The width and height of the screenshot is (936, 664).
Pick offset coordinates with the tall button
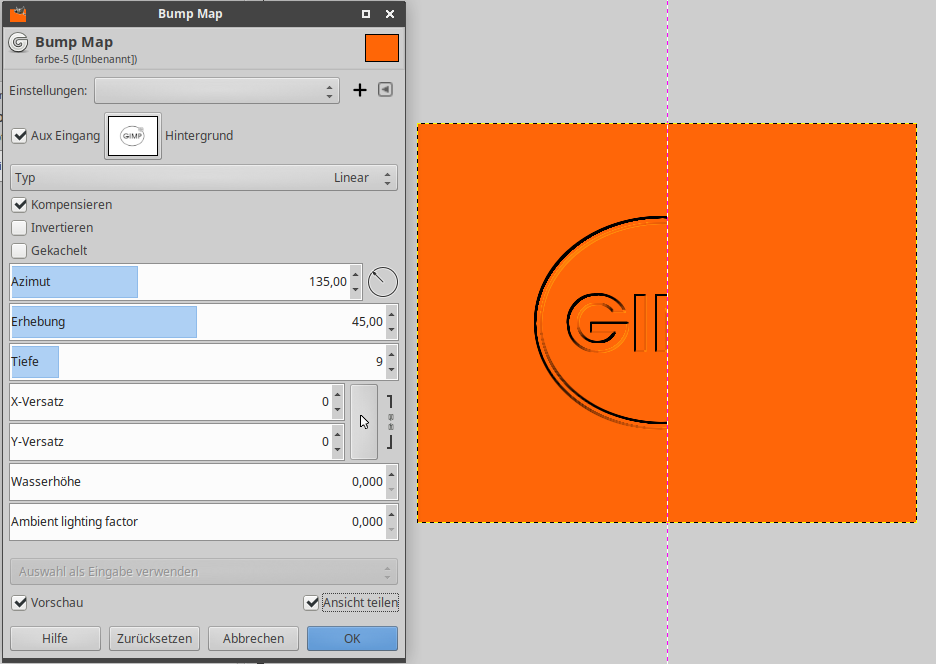coord(364,422)
